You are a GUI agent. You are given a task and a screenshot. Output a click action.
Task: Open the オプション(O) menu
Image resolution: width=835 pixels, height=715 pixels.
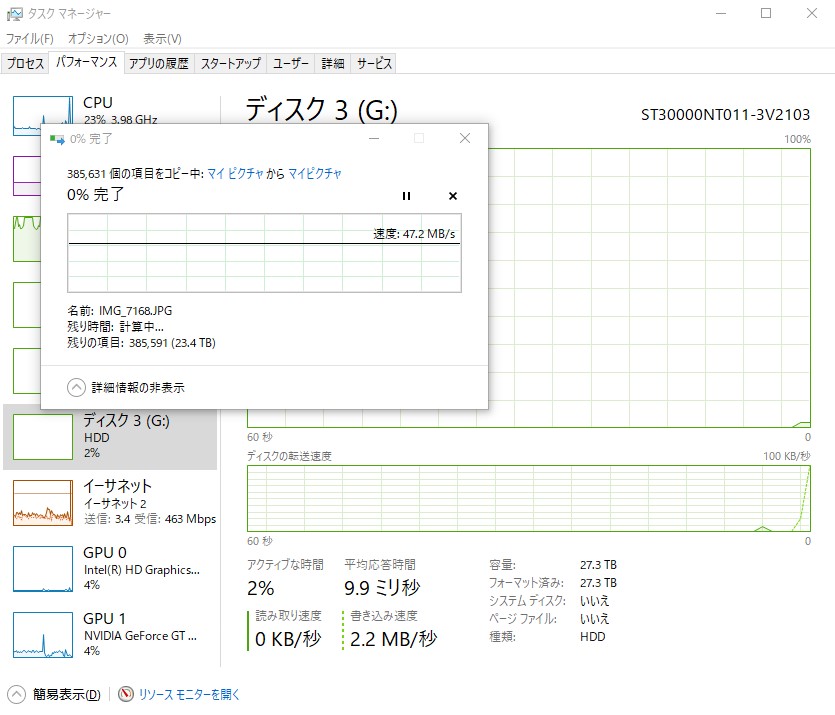98,39
